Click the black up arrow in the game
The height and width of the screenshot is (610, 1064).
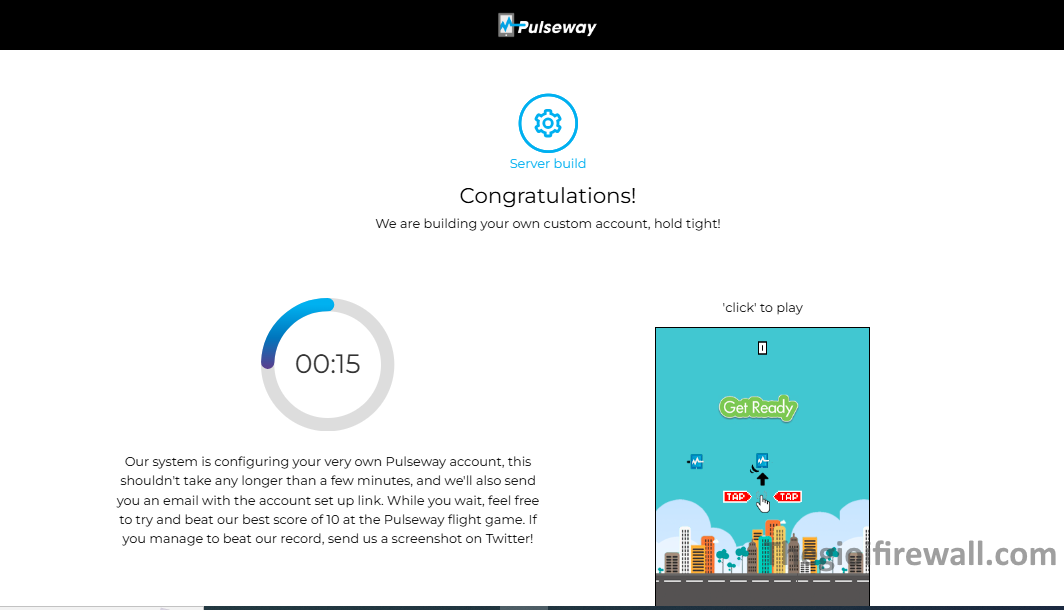pyautogui.click(x=762, y=479)
